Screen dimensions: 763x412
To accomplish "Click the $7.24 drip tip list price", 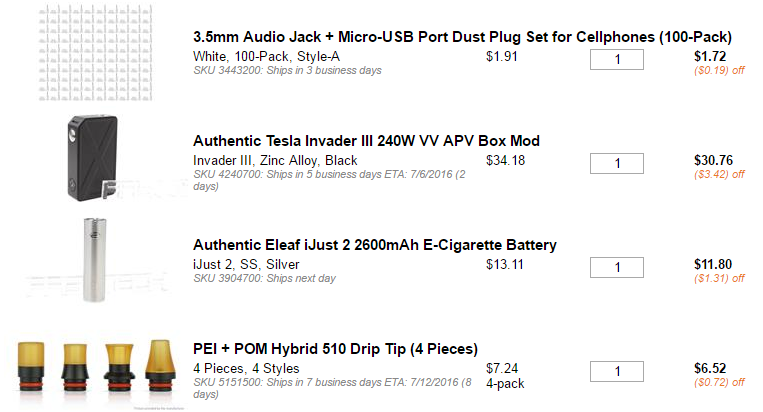I will [501, 368].
